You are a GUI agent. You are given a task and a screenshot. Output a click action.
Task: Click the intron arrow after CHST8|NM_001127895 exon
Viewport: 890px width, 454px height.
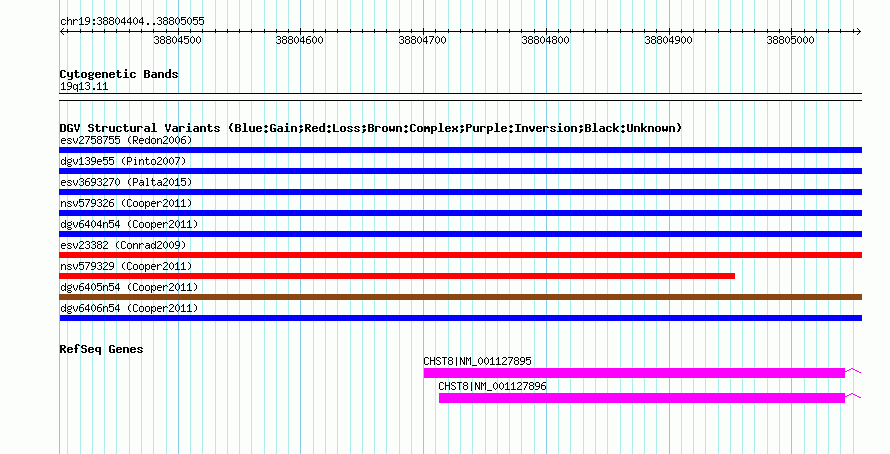point(853,371)
